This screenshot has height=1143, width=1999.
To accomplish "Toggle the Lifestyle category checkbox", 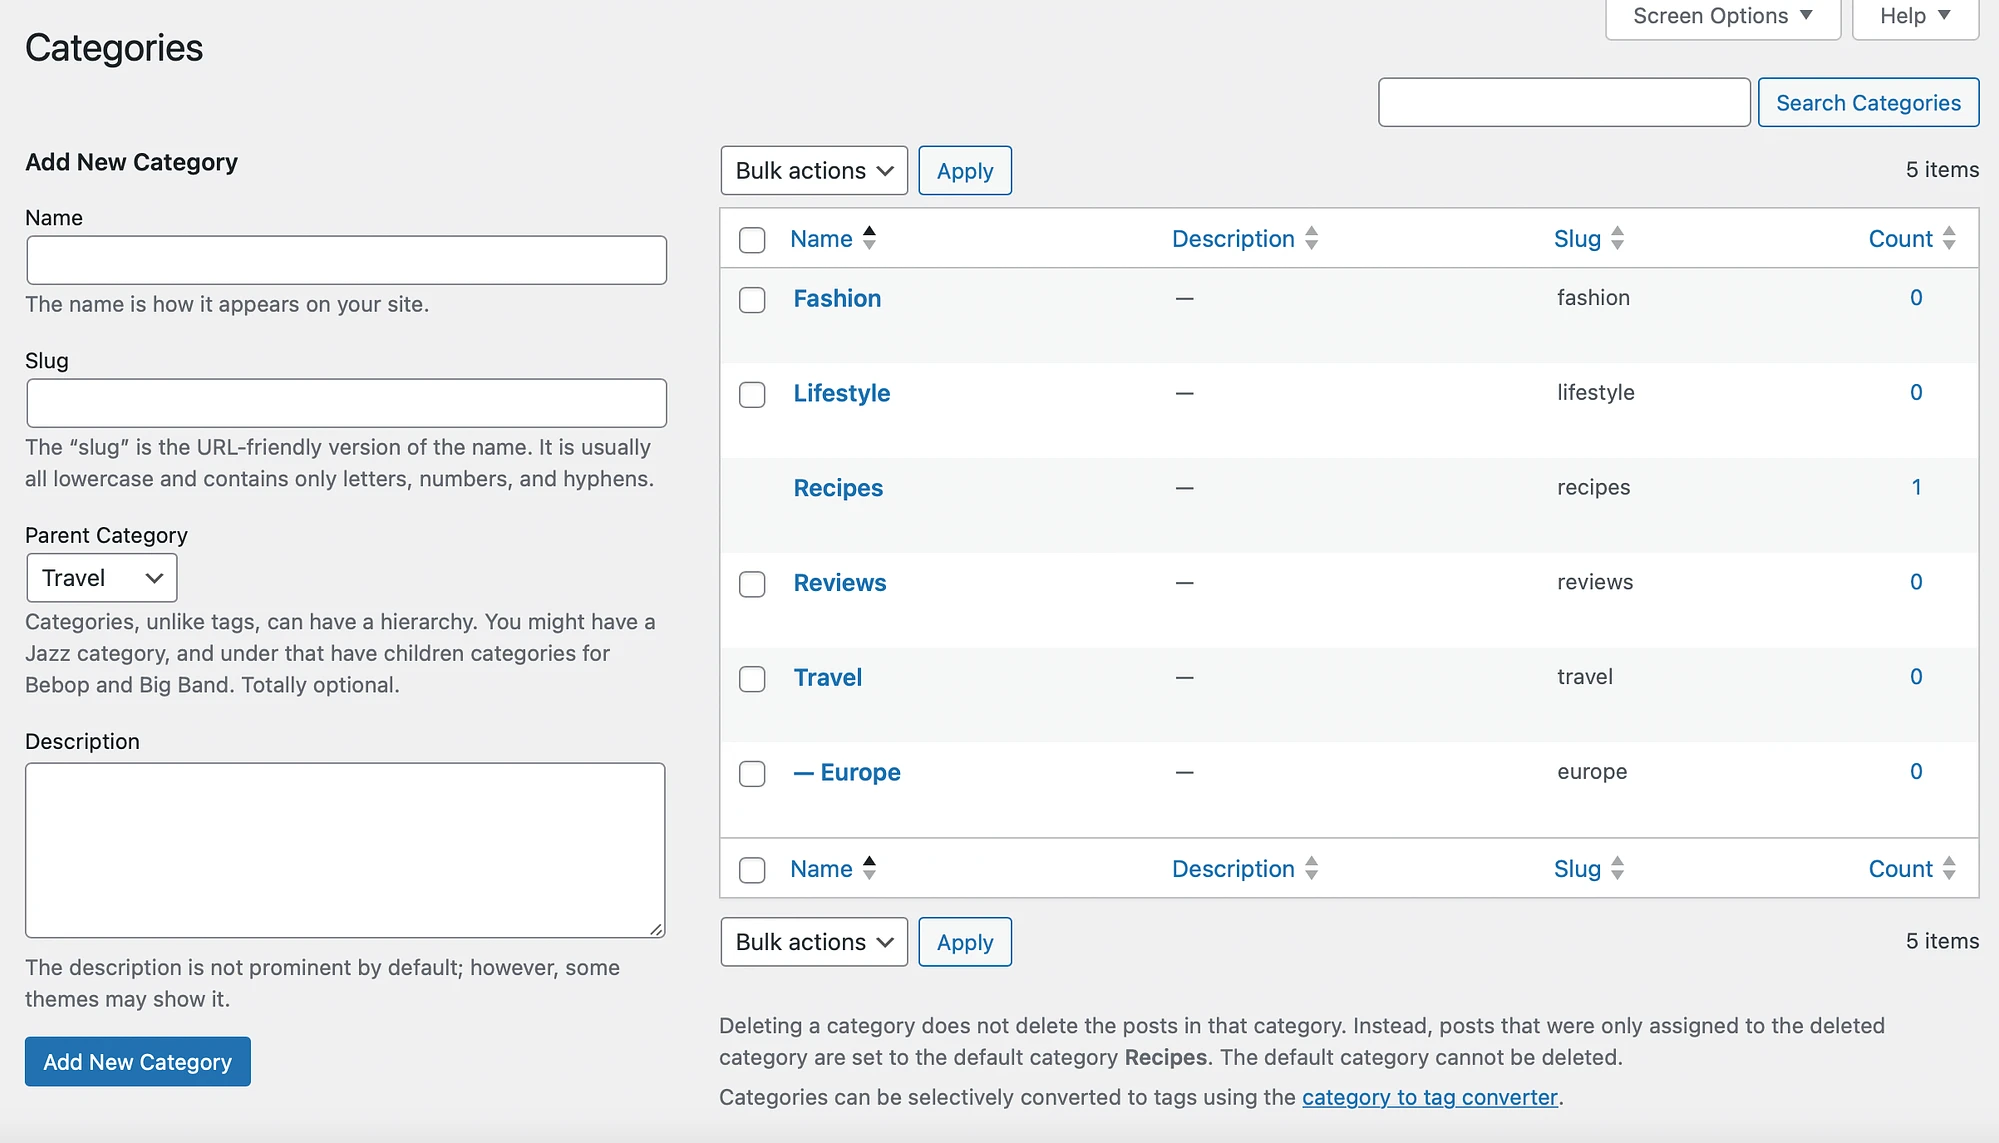I will click(x=752, y=394).
